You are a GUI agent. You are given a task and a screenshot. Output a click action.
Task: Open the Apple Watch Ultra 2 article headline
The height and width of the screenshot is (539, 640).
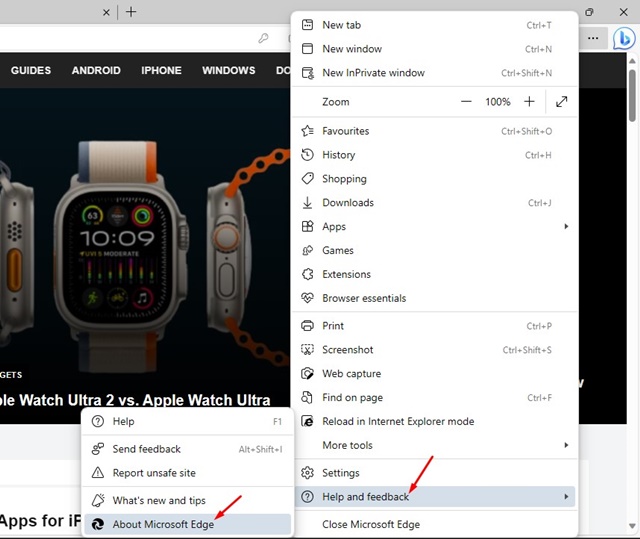pyautogui.click(x=135, y=400)
